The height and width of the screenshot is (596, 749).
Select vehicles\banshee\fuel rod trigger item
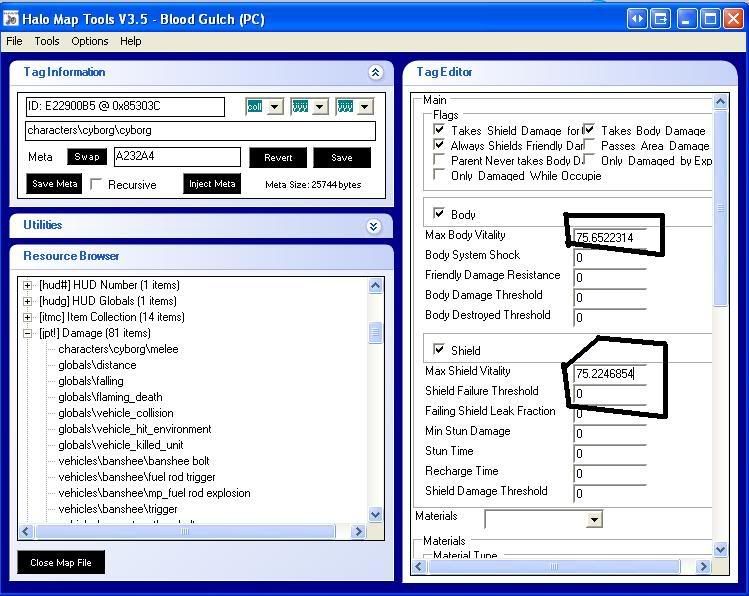pyautogui.click(x=137, y=477)
